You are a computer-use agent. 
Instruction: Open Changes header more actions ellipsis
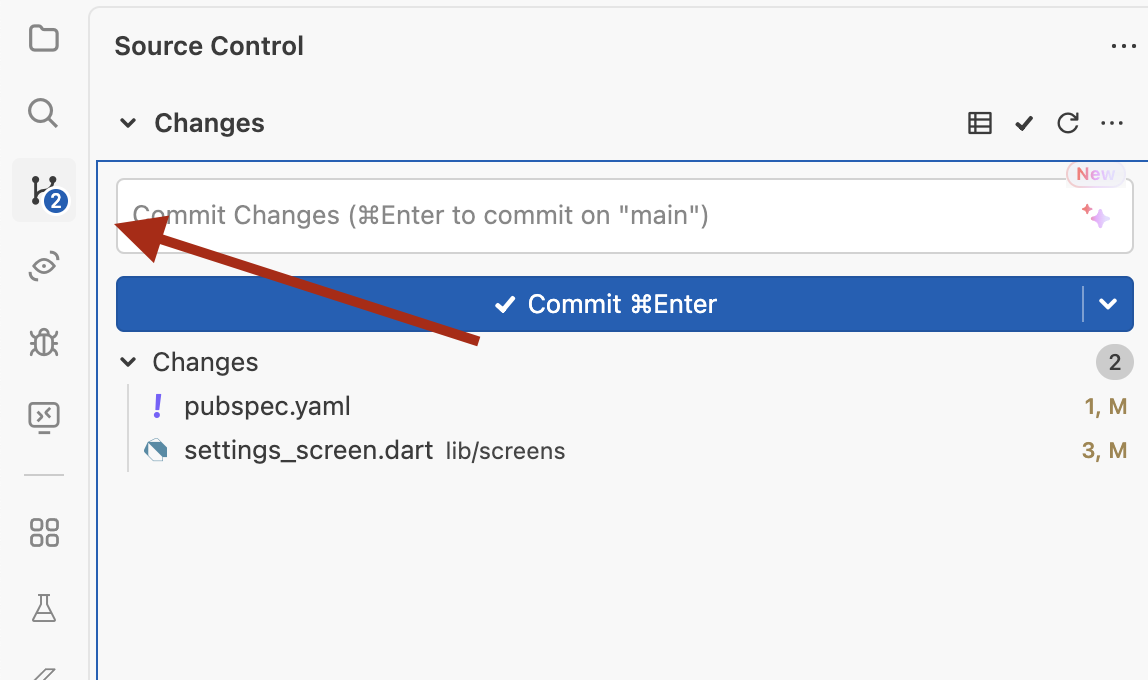pyautogui.click(x=1112, y=123)
